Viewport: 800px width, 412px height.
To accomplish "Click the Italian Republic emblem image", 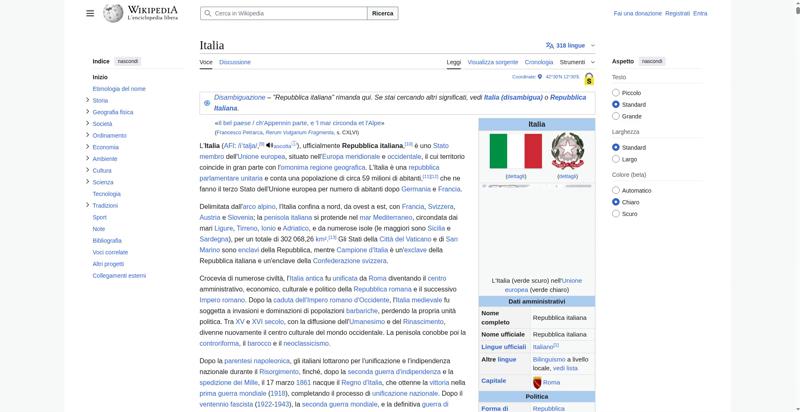I will tap(567, 151).
